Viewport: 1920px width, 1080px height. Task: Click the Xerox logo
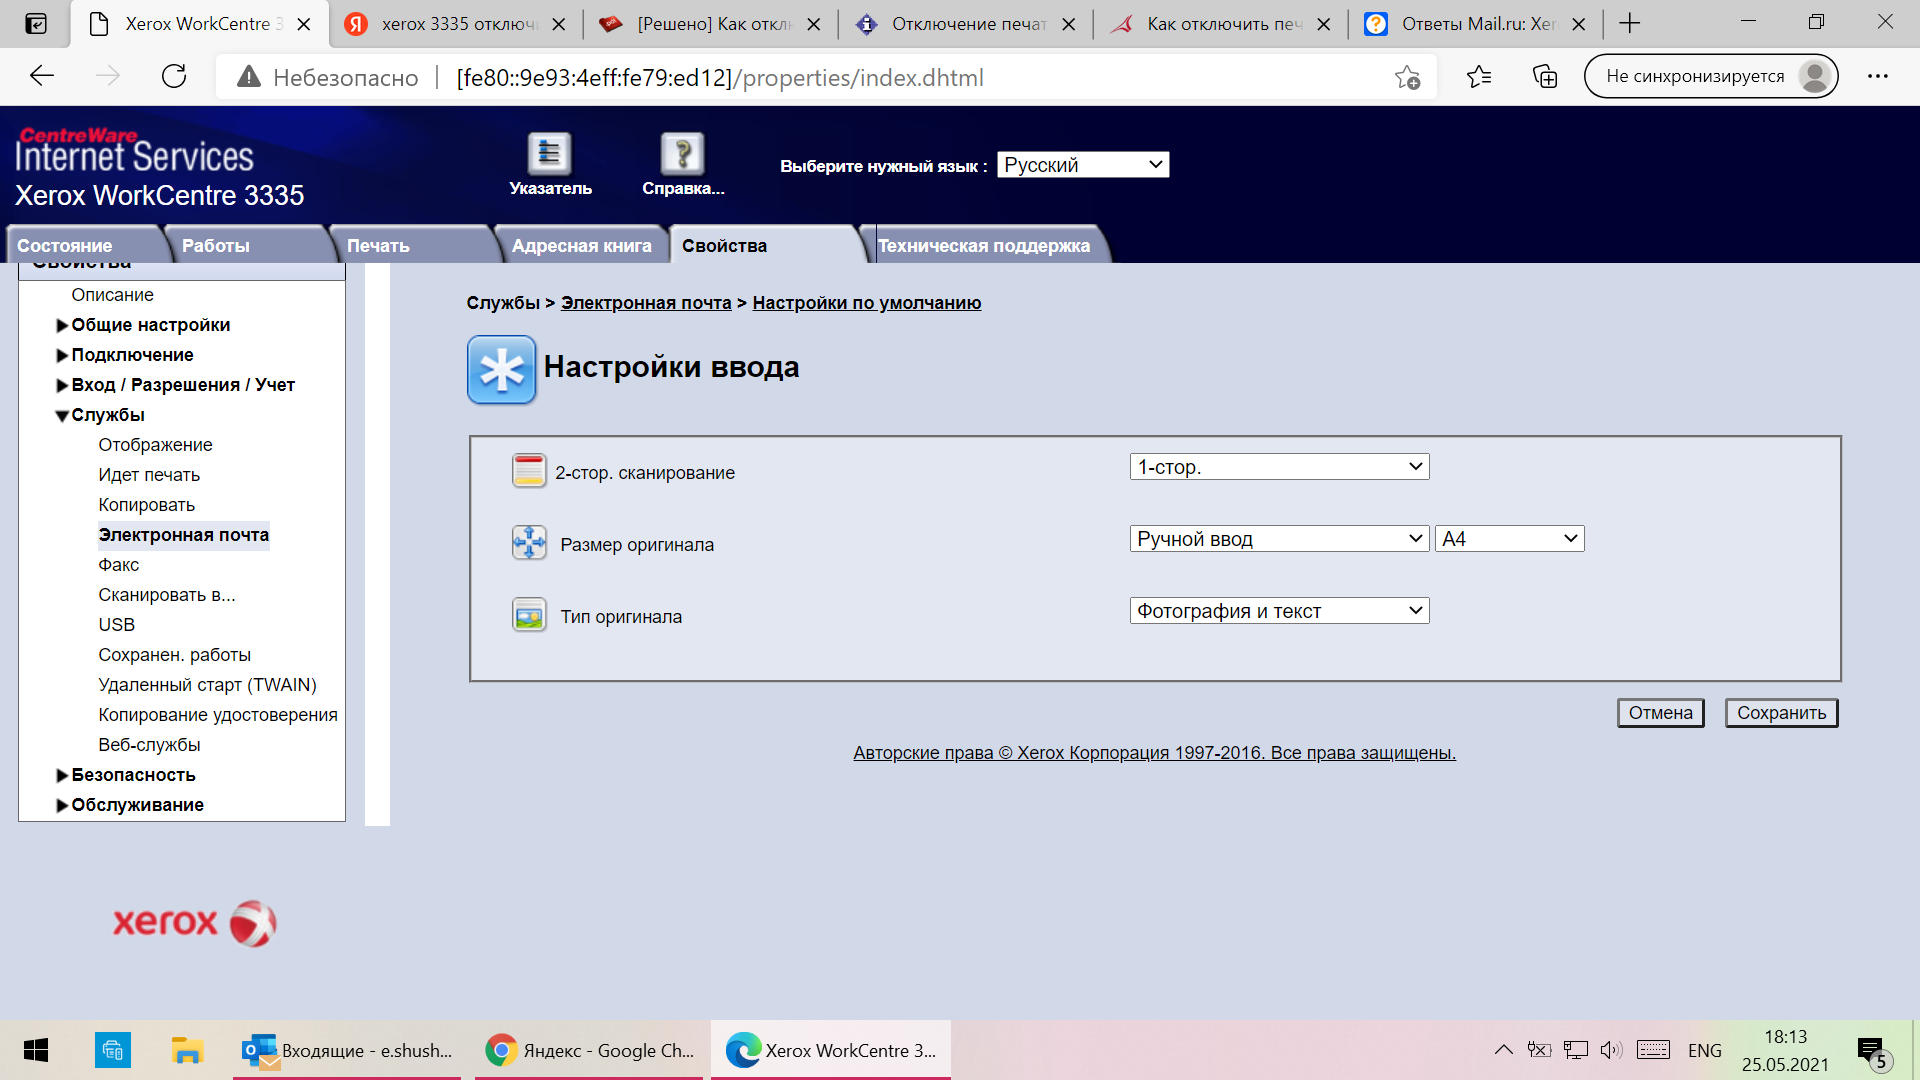pyautogui.click(x=195, y=923)
